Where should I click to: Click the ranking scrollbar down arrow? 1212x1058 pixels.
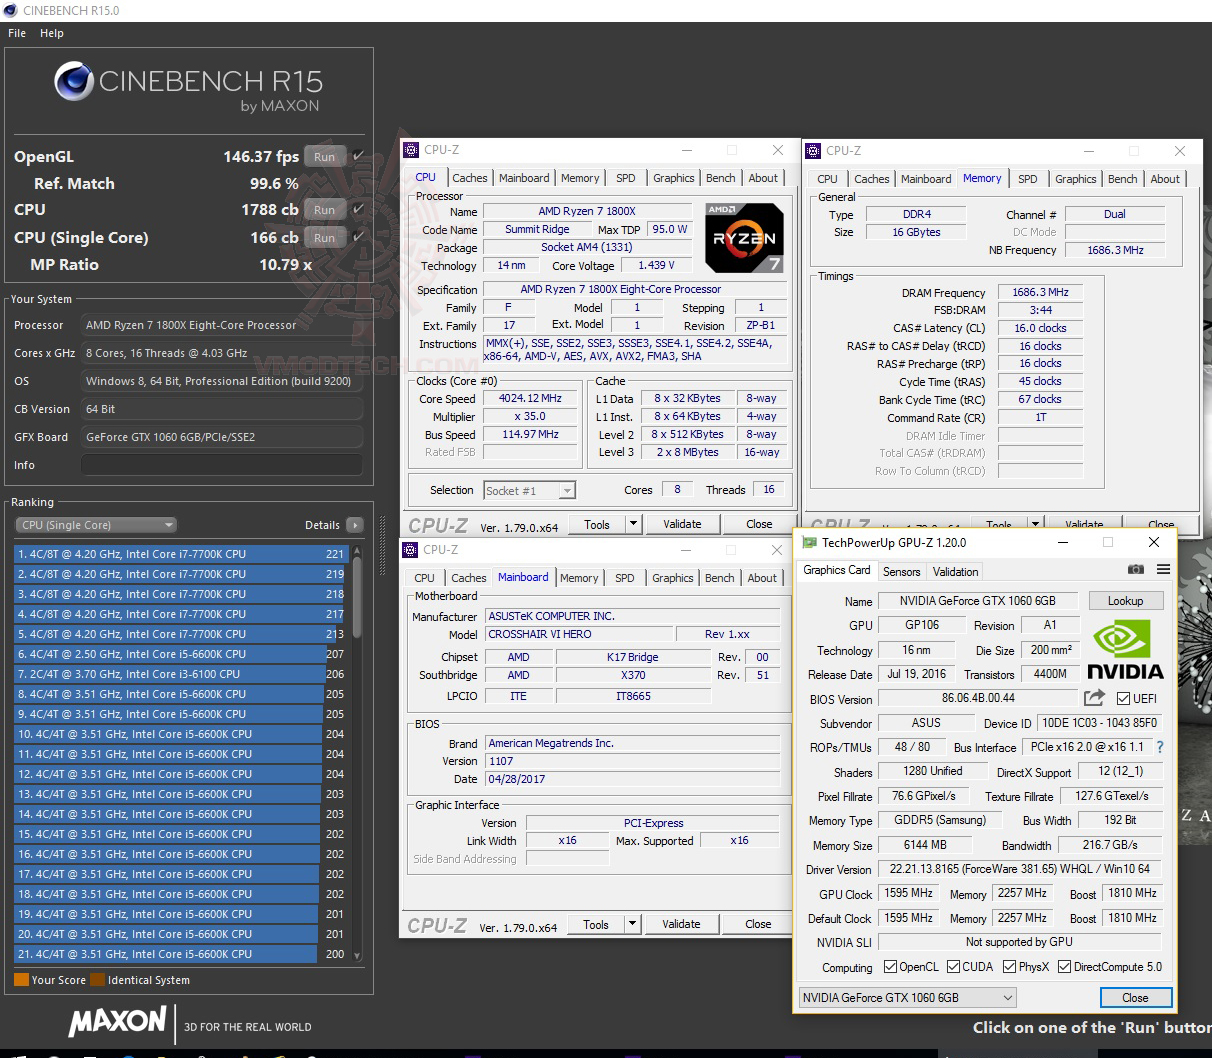[357, 956]
